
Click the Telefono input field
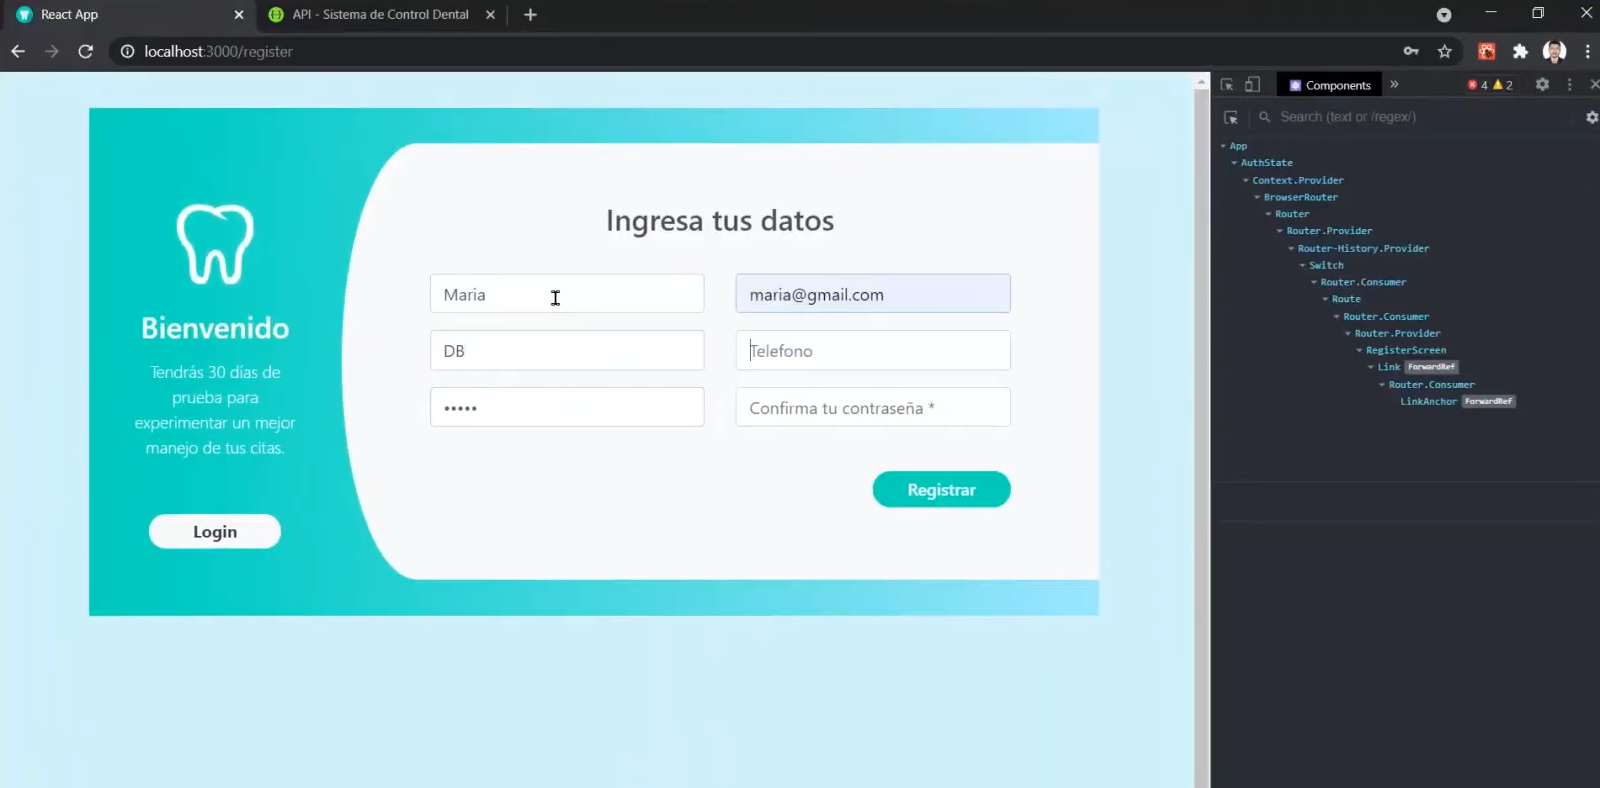(872, 351)
